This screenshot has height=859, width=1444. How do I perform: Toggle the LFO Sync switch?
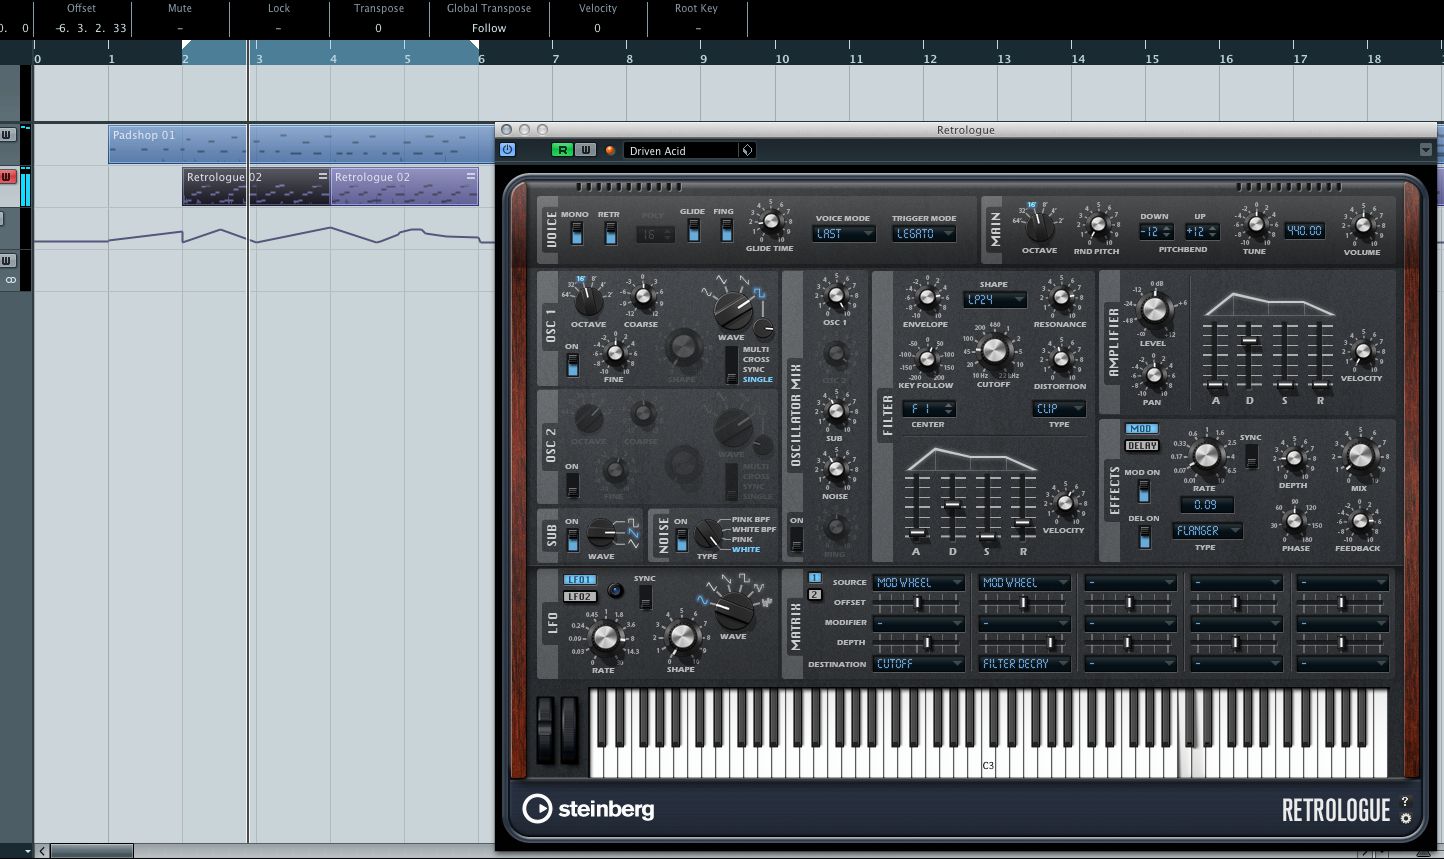pos(645,597)
